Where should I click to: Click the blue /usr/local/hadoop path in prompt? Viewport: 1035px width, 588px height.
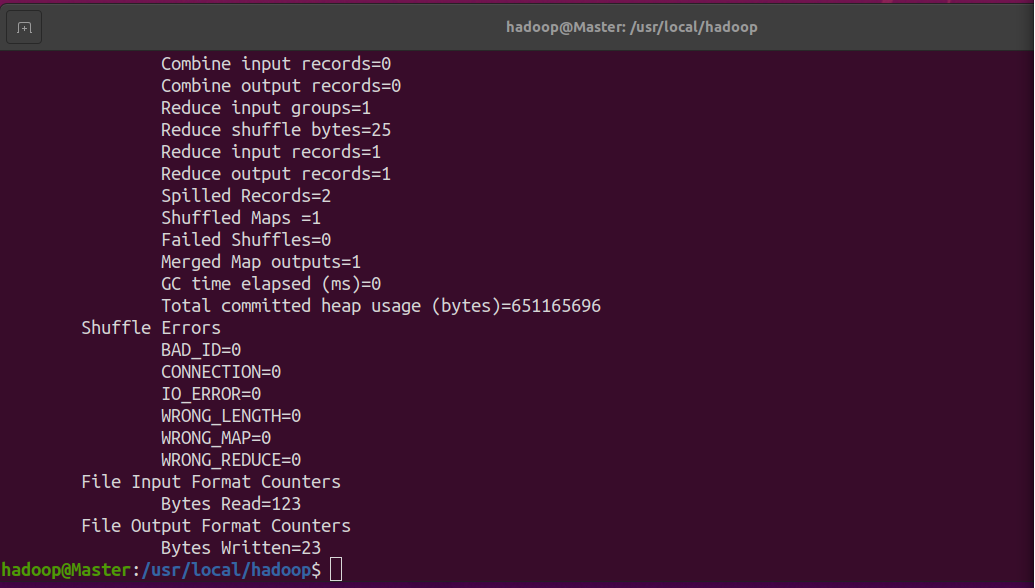(226, 570)
